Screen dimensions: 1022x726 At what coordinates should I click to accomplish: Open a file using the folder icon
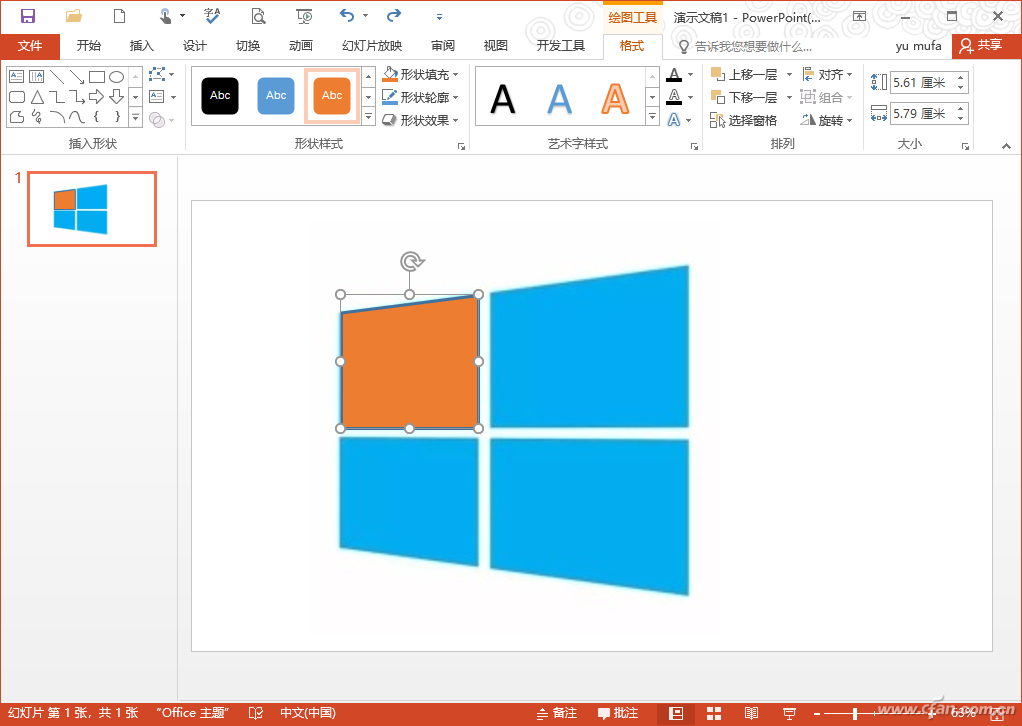[x=74, y=16]
